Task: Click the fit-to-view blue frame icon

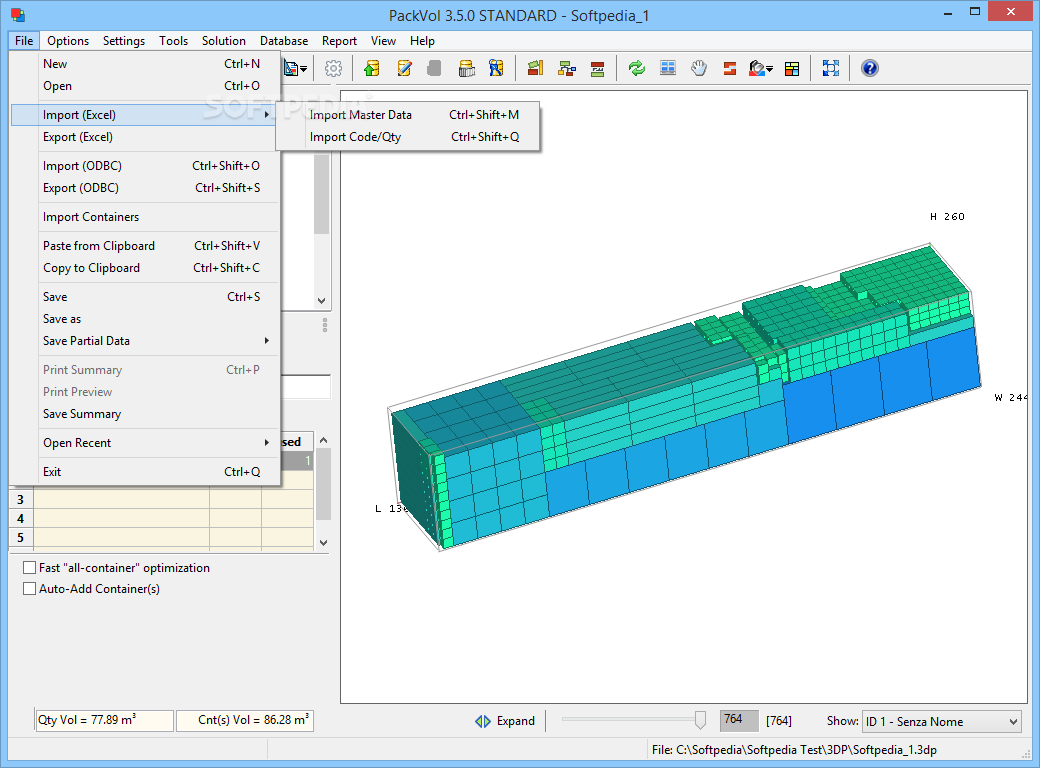Action: click(830, 68)
